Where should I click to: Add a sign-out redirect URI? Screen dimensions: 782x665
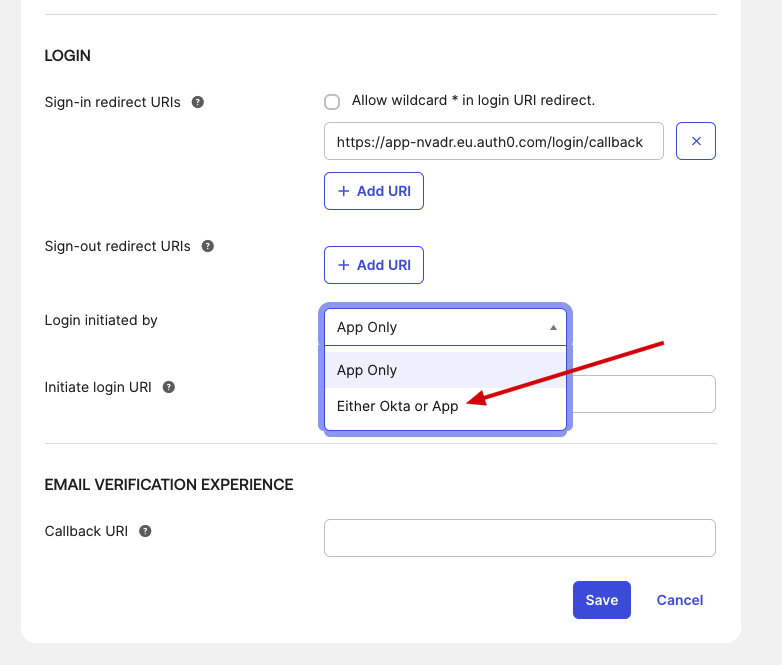point(374,265)
